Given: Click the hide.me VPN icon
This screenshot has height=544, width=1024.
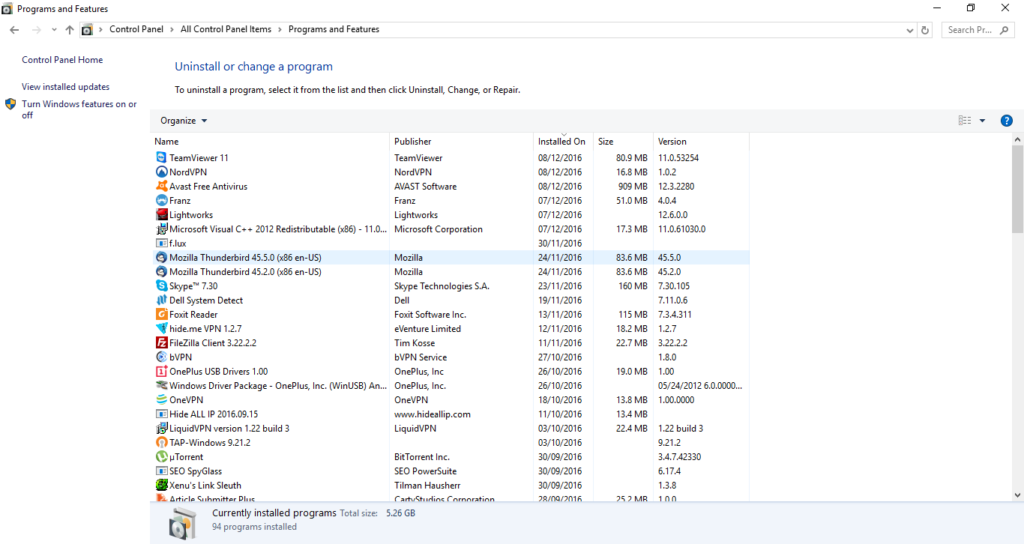Looking at the screenshot, I should tap(161, 328).
